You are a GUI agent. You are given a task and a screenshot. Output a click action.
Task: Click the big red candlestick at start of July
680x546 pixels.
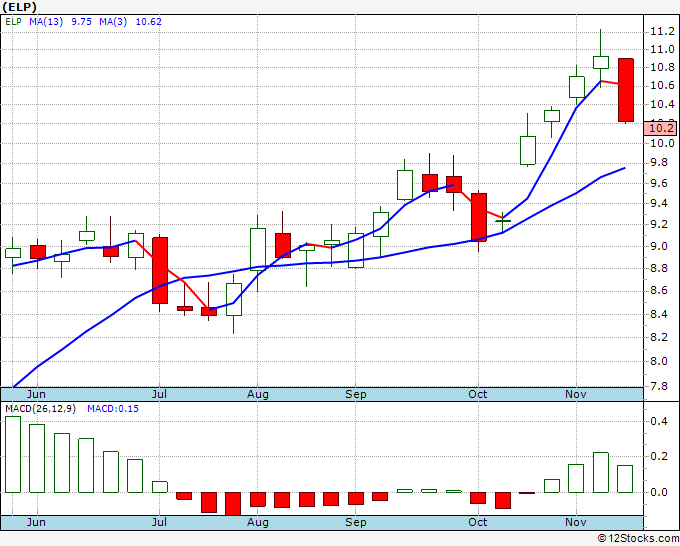point(160,271)
